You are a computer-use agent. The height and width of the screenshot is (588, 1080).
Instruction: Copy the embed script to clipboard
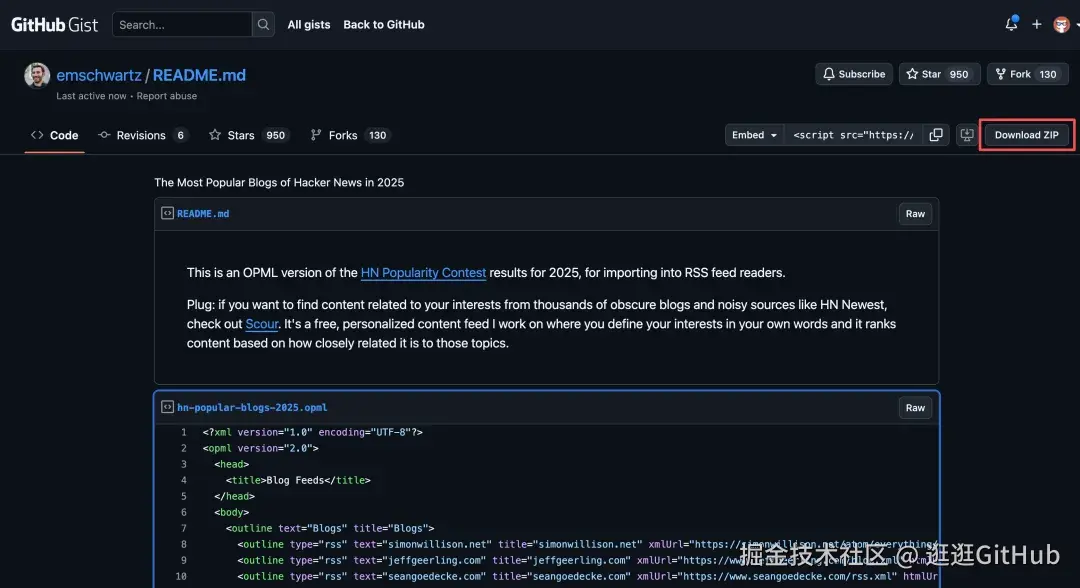[x=936, y=135]
